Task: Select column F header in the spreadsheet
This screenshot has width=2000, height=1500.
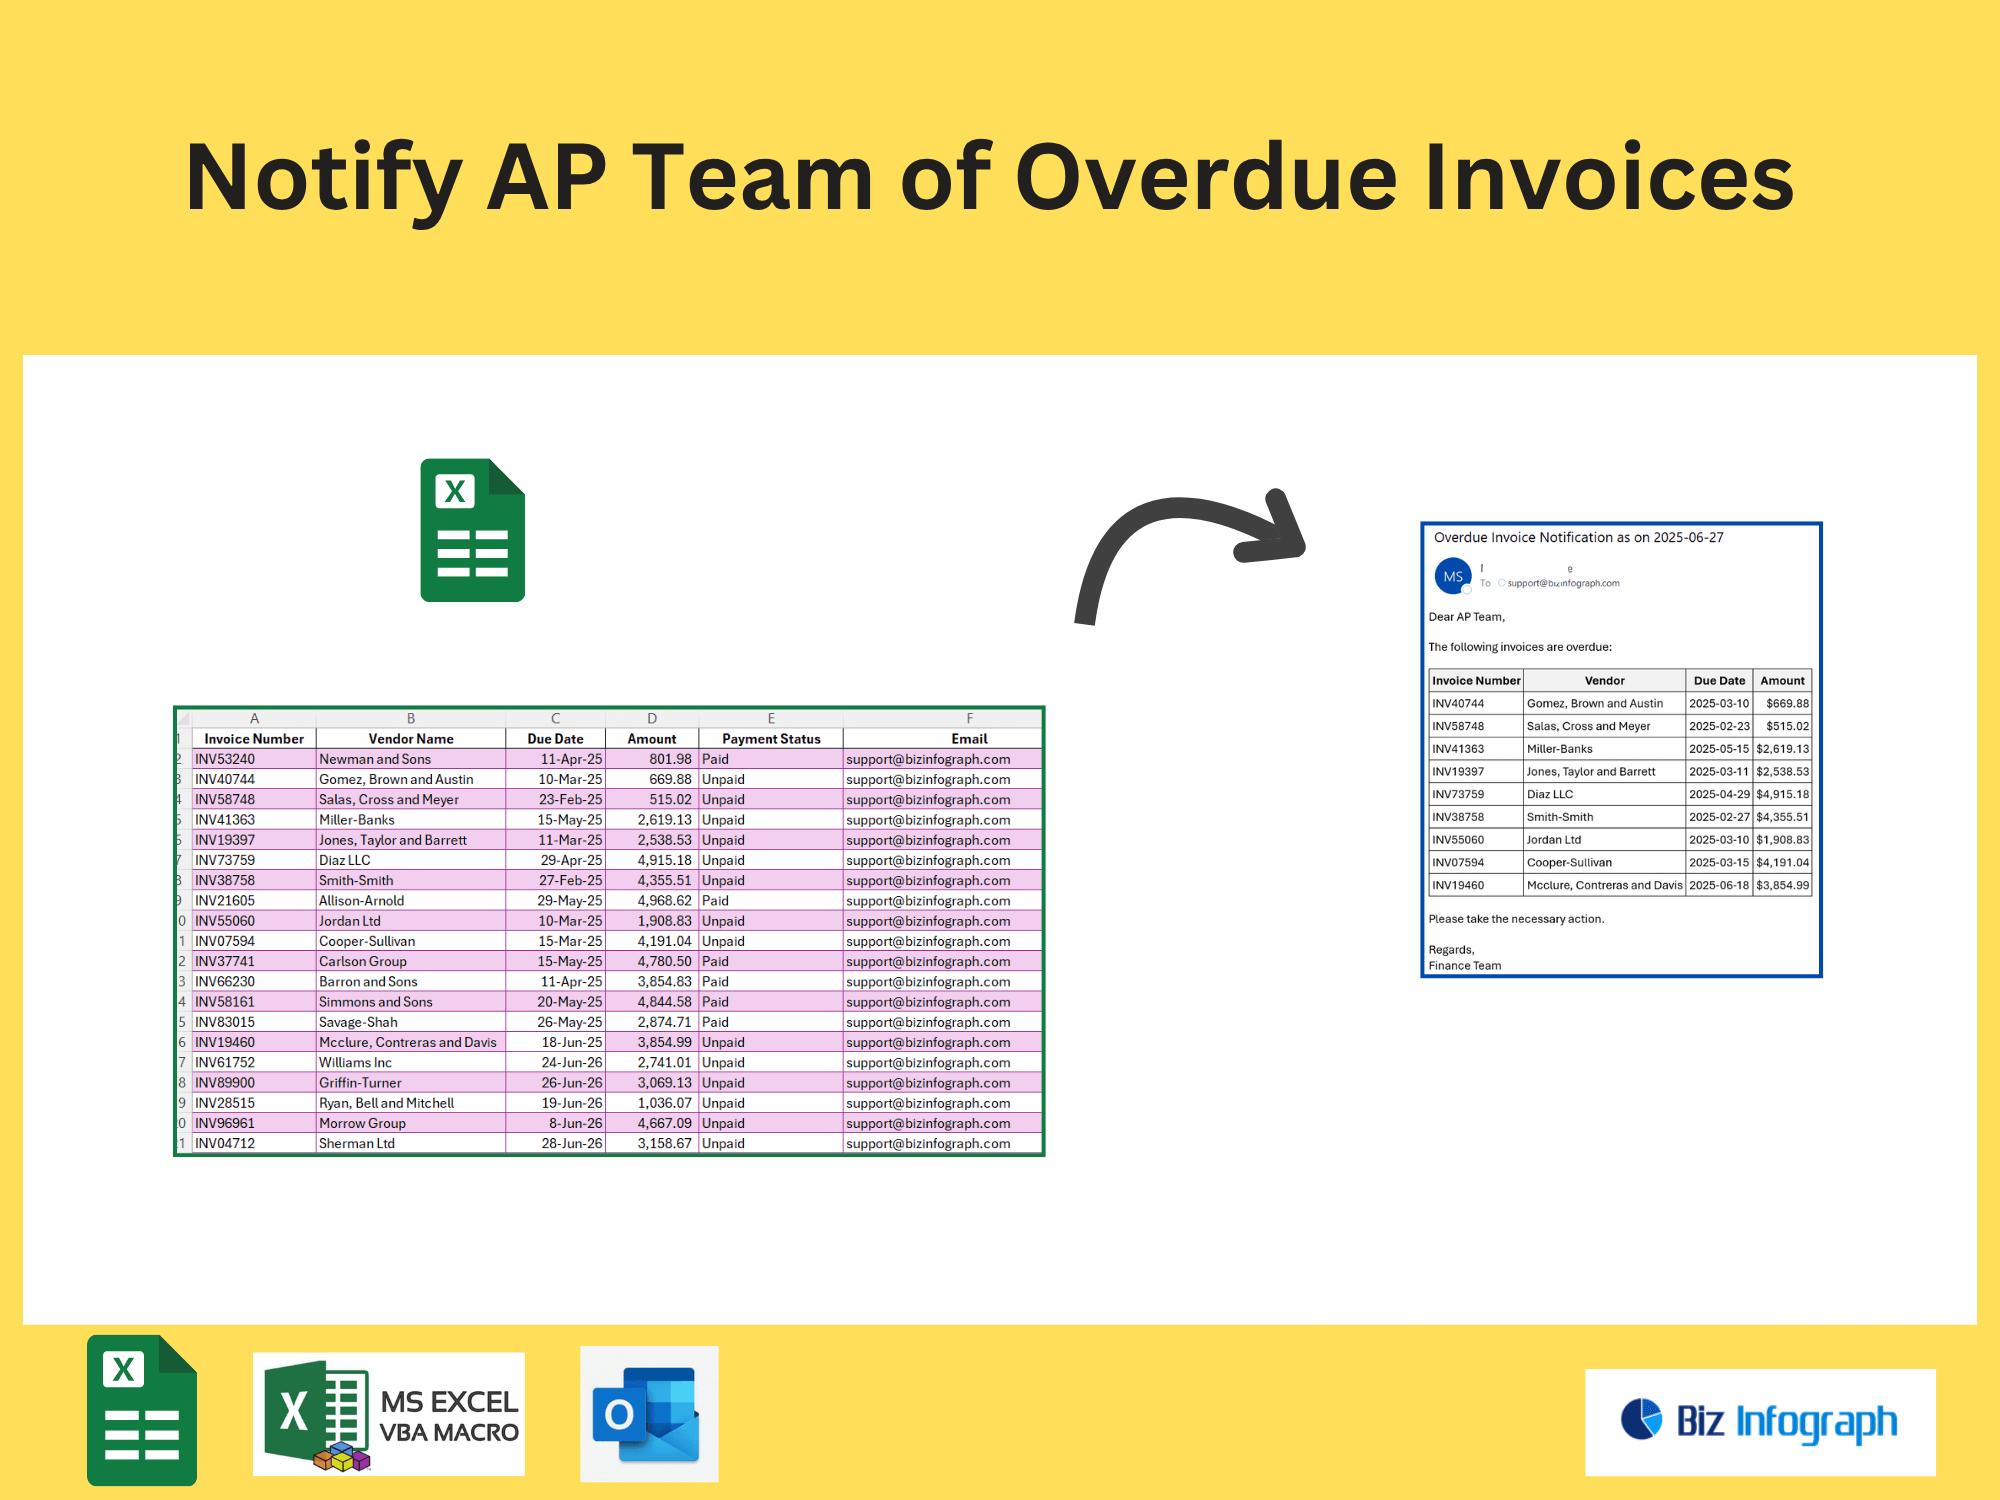Action: (x=942, y=718)
